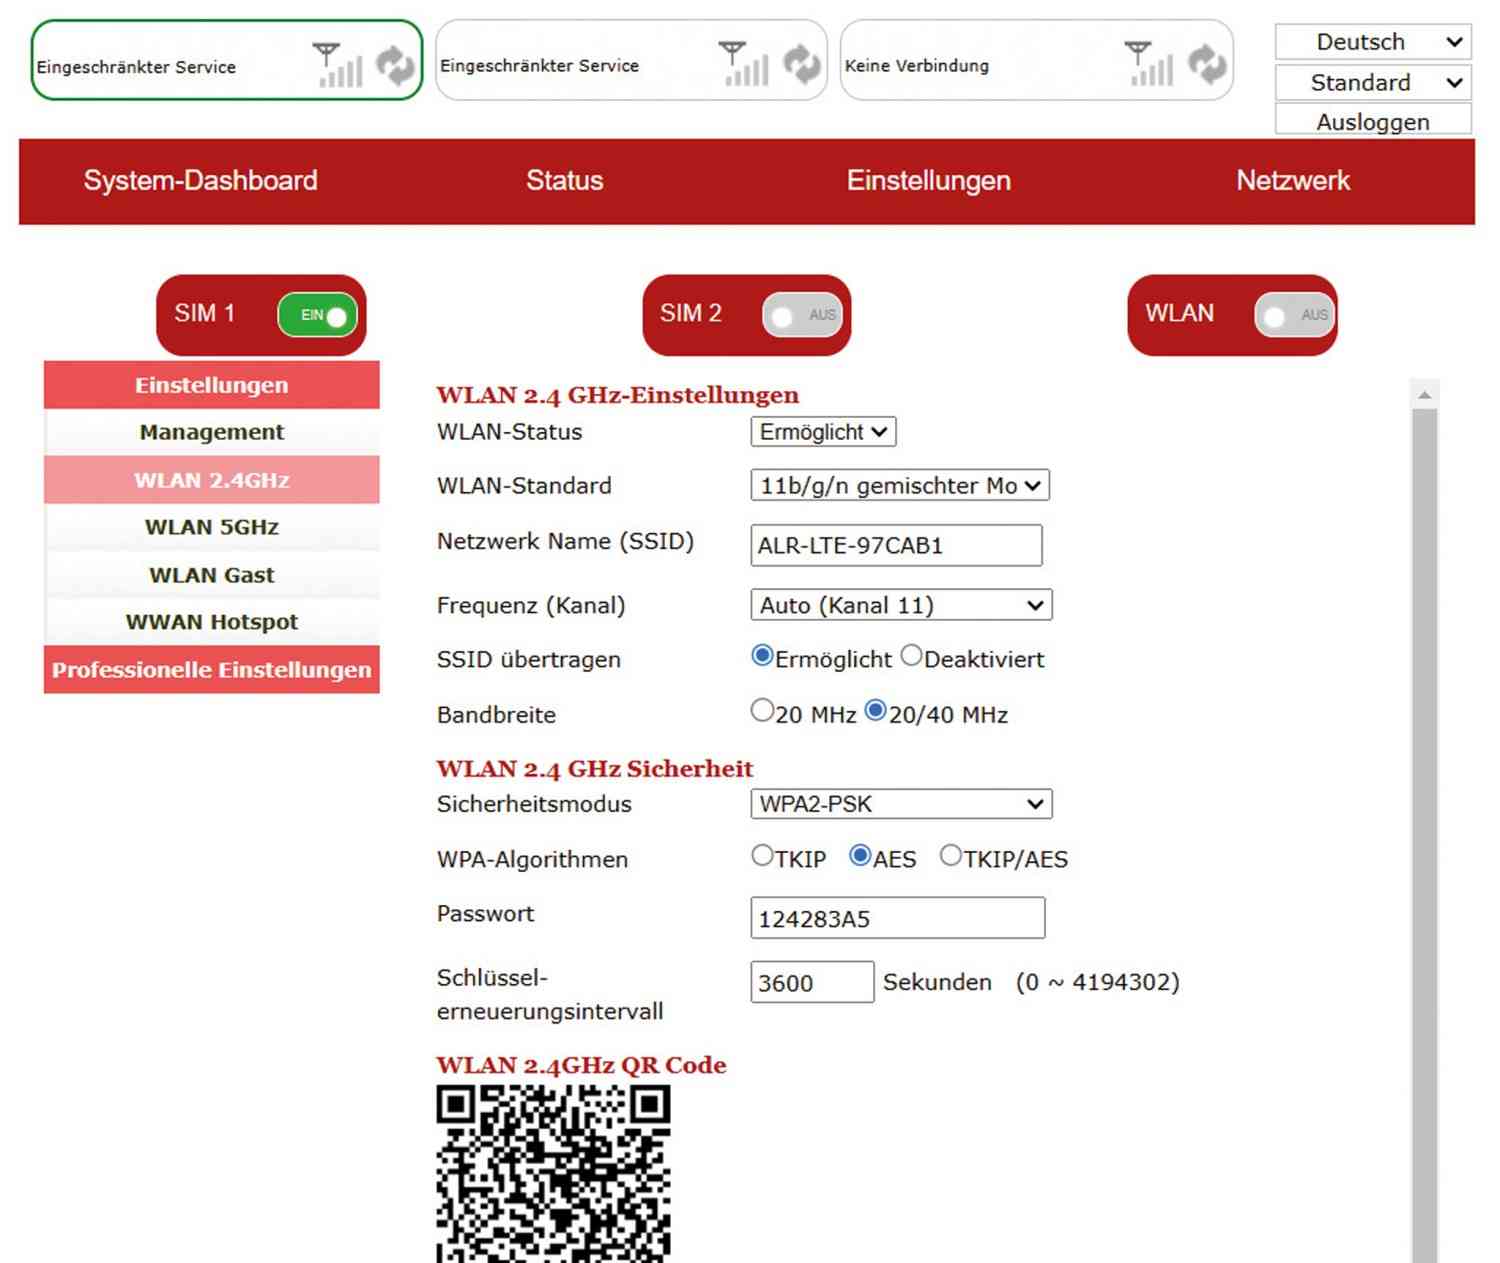Turn on the SIM 2 switch
The height and width of the screenshot is (1263, 1500).
point(803,315)
